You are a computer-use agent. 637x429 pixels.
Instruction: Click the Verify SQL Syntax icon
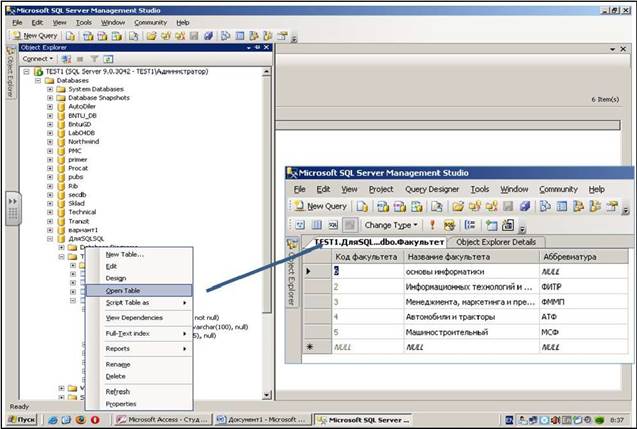(449, 225)
